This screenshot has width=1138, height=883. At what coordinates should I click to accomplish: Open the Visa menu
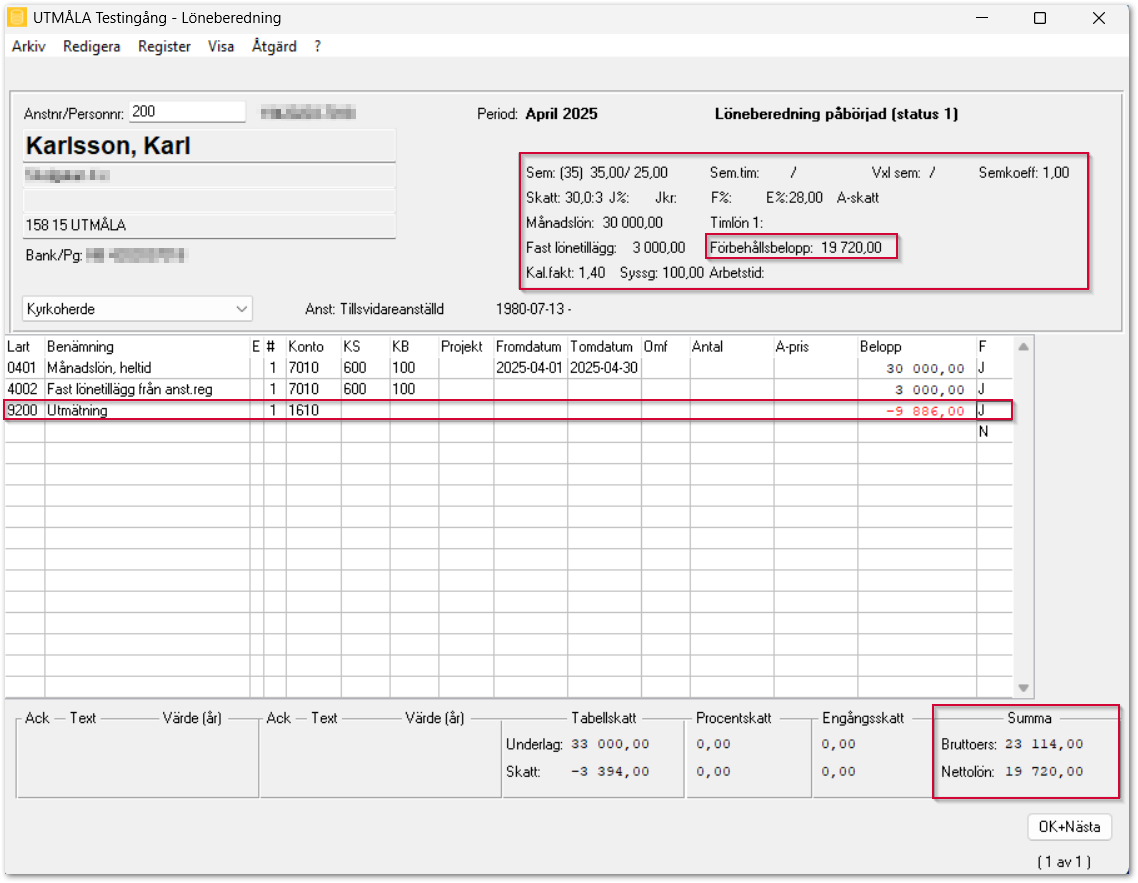(x=221, y=47)
